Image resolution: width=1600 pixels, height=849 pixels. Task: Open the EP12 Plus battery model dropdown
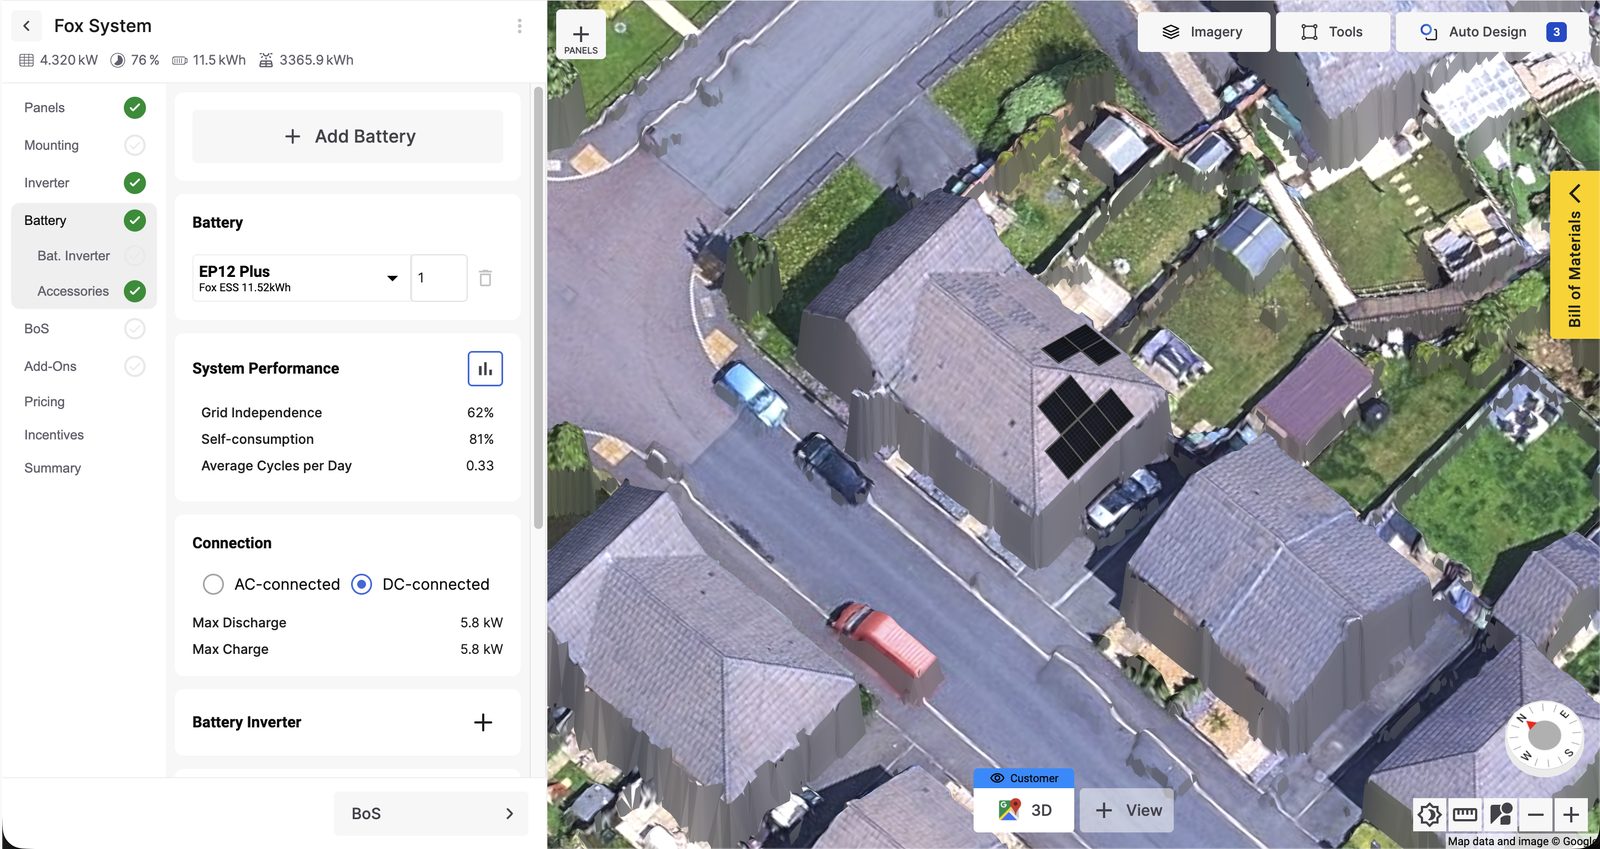click(301, 278)
